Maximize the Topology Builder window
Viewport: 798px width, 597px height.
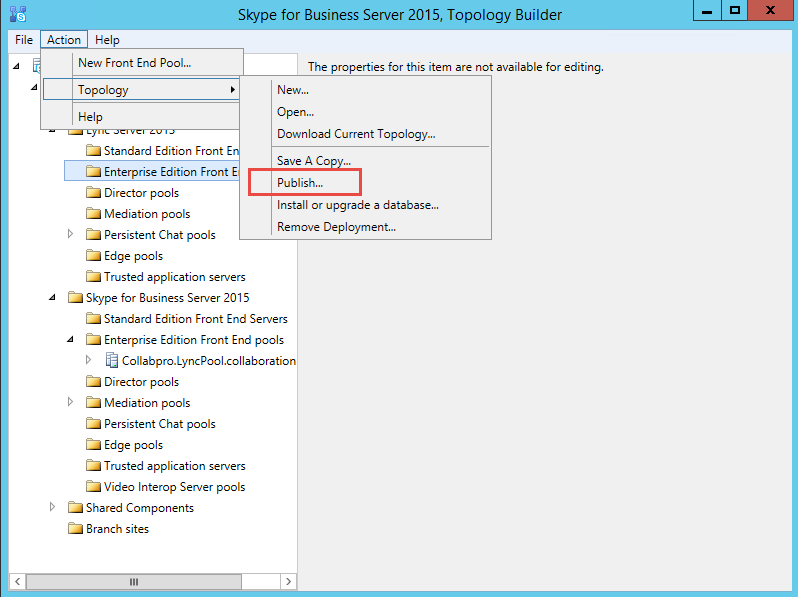coord(734,10)
